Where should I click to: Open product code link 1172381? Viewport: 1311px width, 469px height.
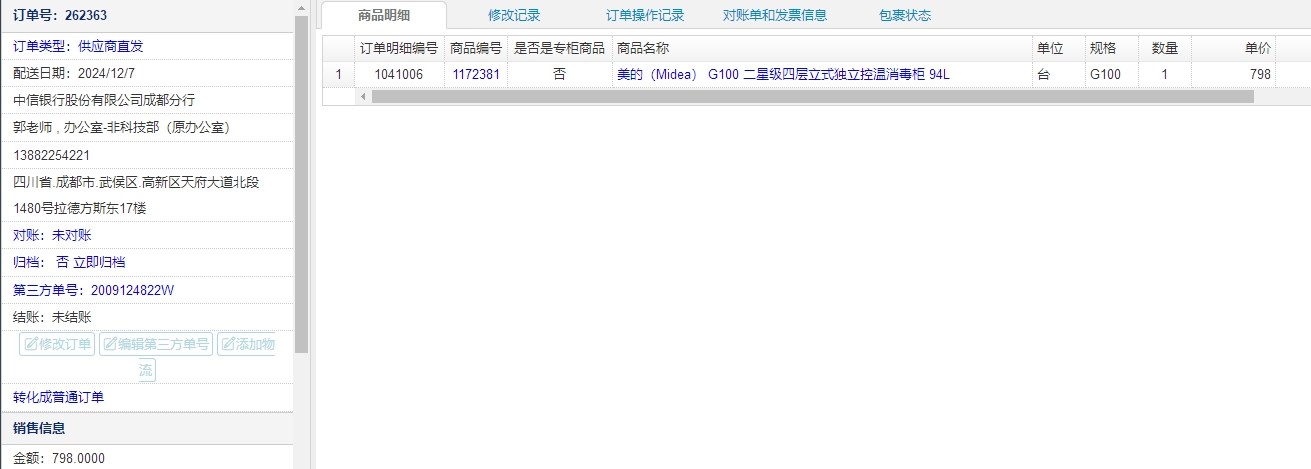click(476, 74)
